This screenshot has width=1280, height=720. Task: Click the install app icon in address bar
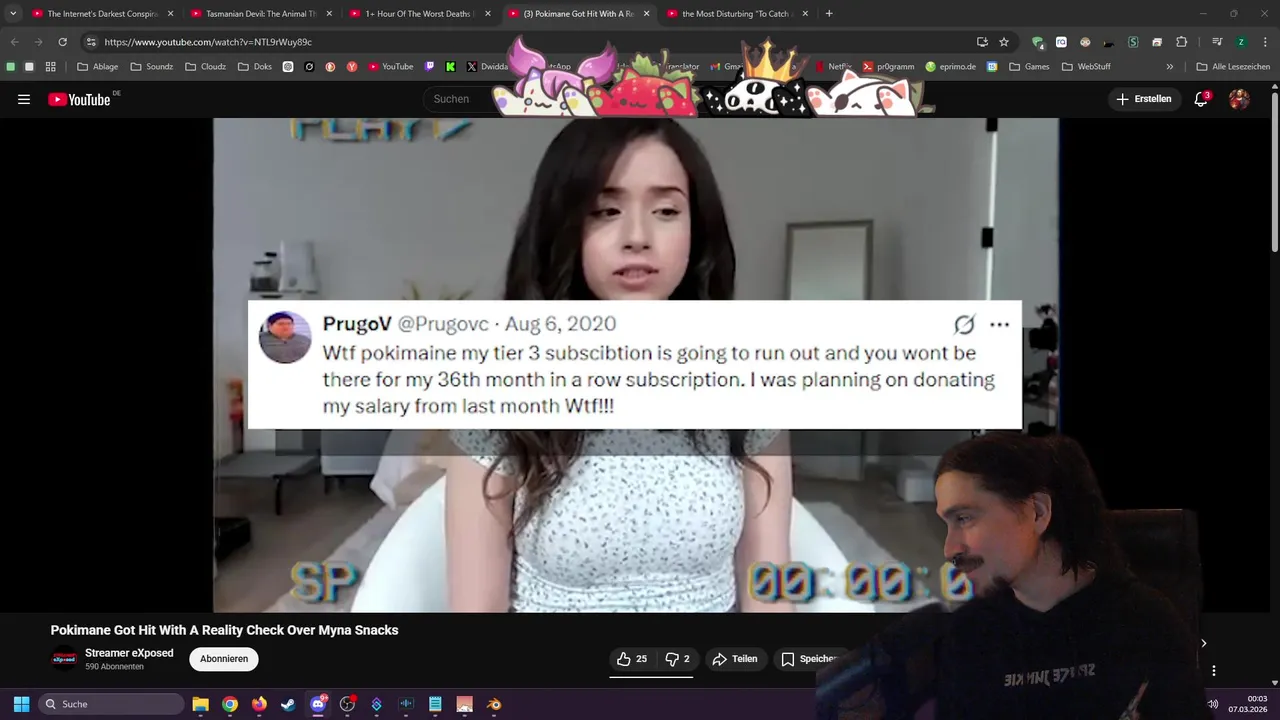pos(982,42)
